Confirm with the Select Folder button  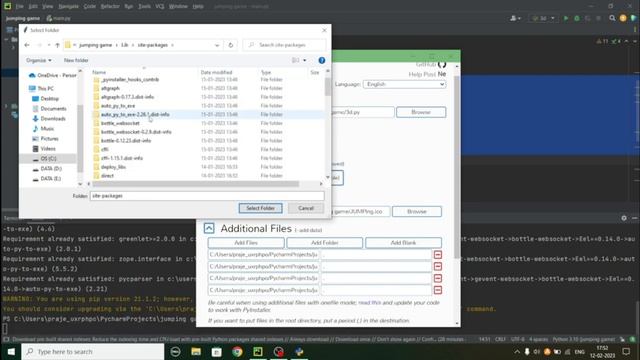tap(260, 208)
